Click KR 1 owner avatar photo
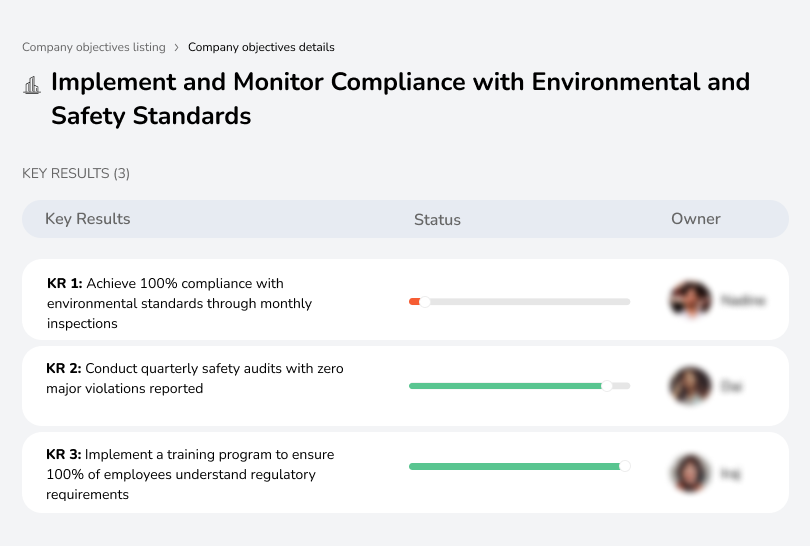 click(x=691, y=299)
